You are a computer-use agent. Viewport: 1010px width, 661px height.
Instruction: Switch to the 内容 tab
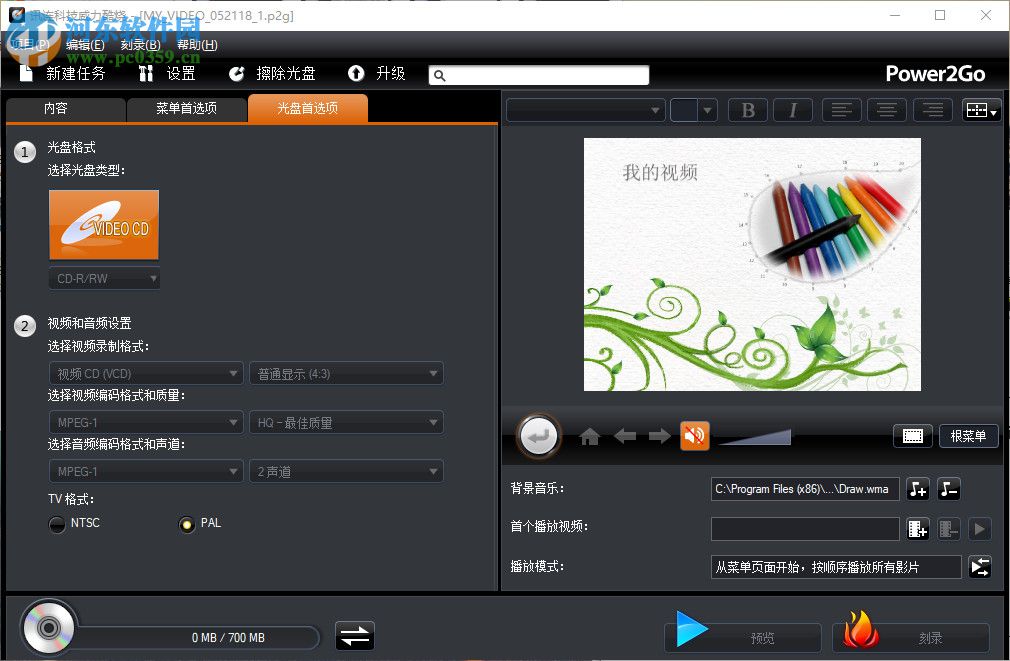pyautogui.click(x=66, y=108)
